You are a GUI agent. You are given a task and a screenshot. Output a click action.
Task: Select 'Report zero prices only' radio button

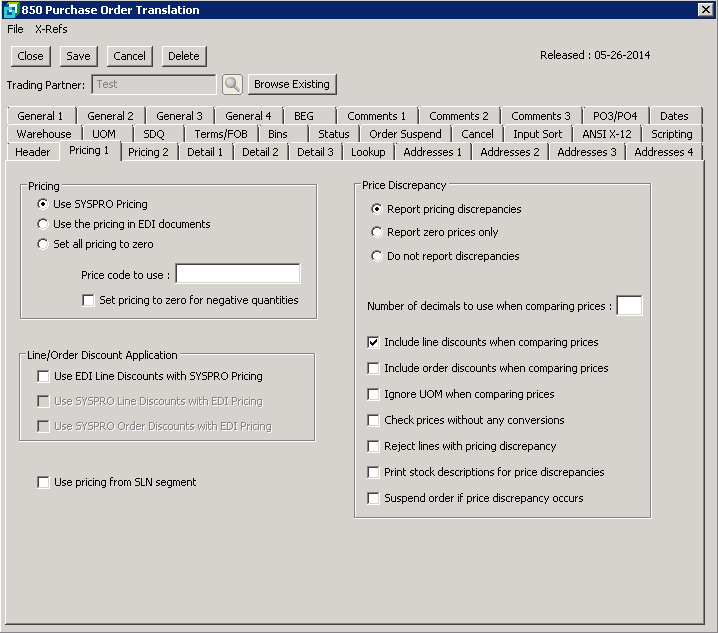[x=376, y=232]
